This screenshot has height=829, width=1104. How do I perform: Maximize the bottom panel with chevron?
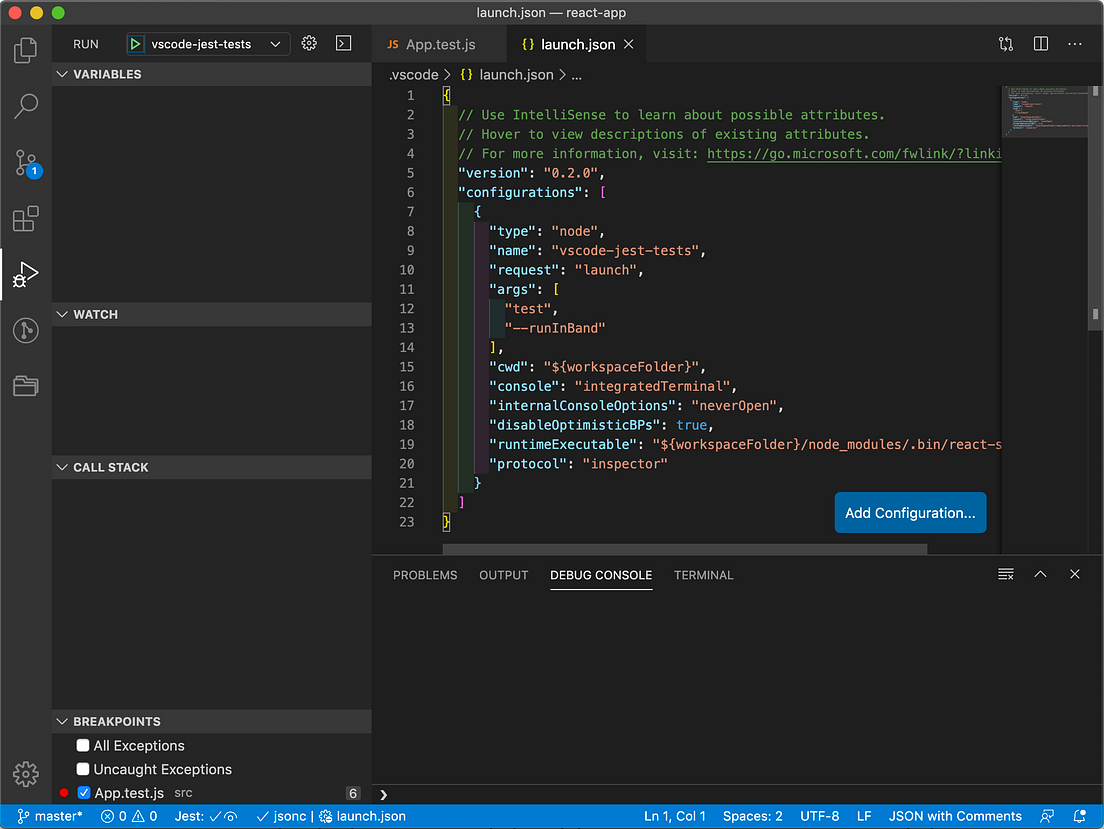pyautogui.click(x=1040, y=574)
